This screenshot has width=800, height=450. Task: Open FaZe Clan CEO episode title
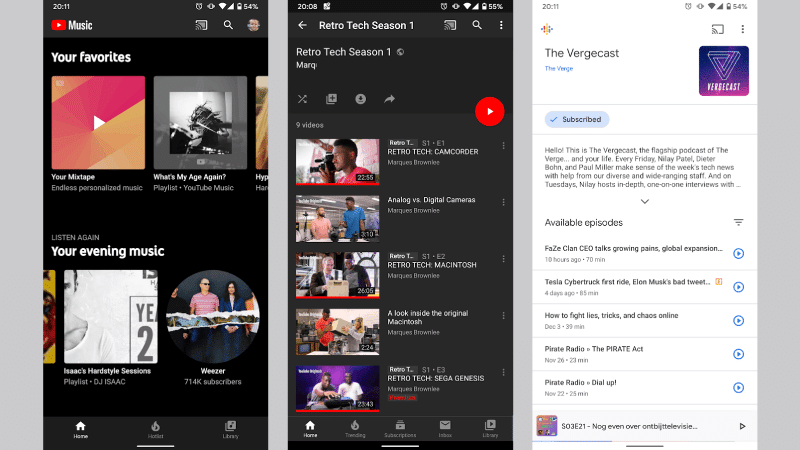pyautogui.click(x=634, y=248)
